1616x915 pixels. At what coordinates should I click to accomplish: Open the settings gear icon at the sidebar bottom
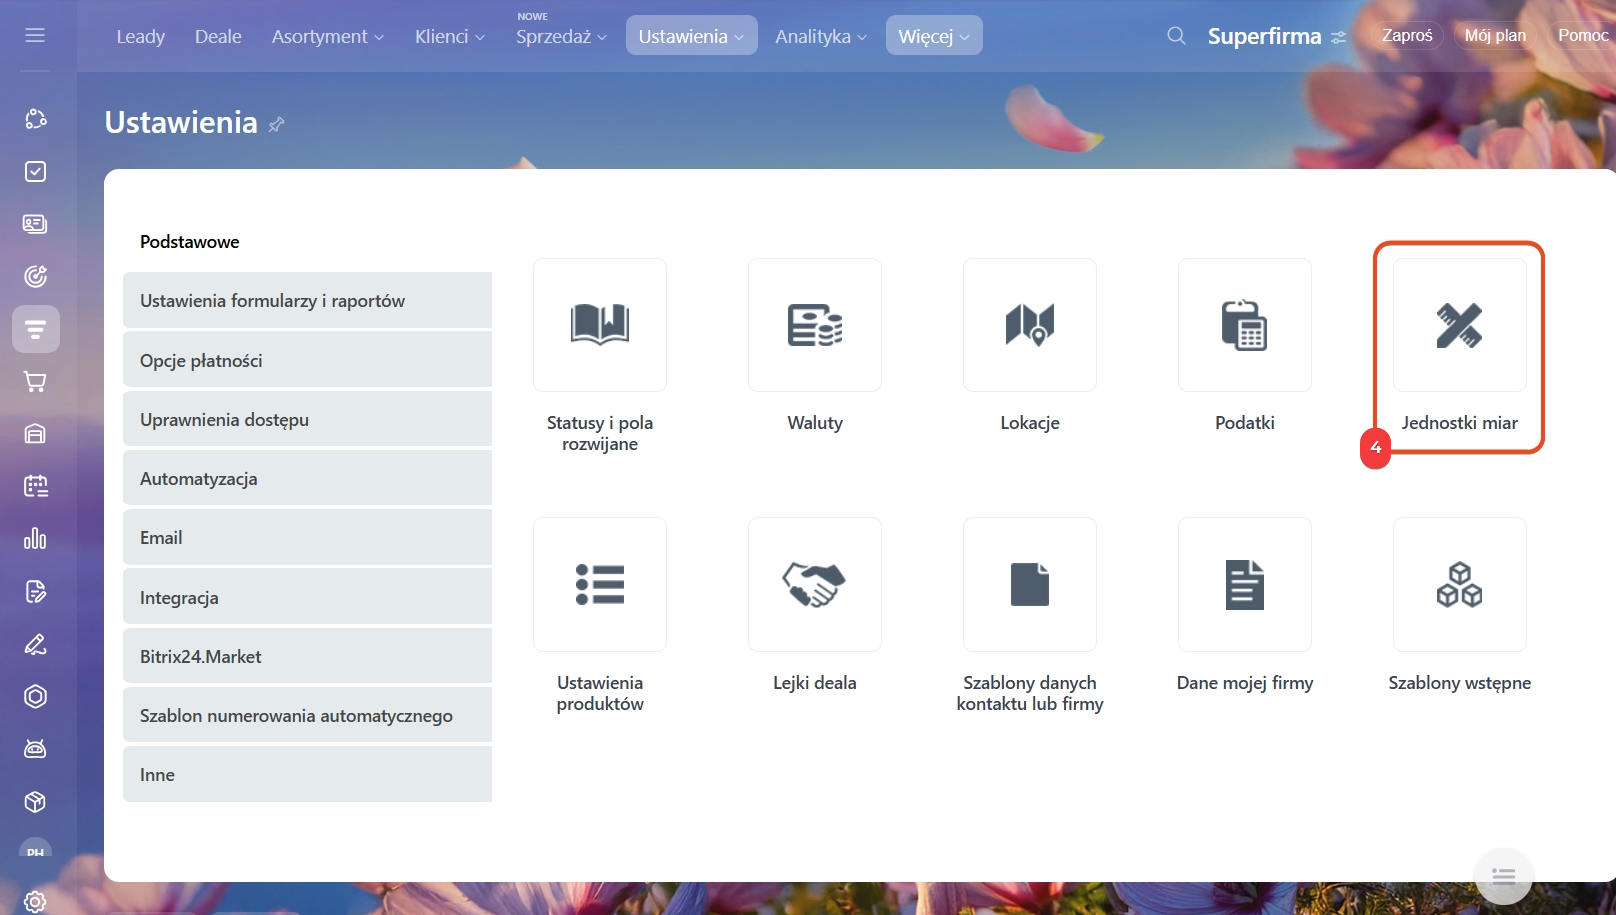coord(35,901)
